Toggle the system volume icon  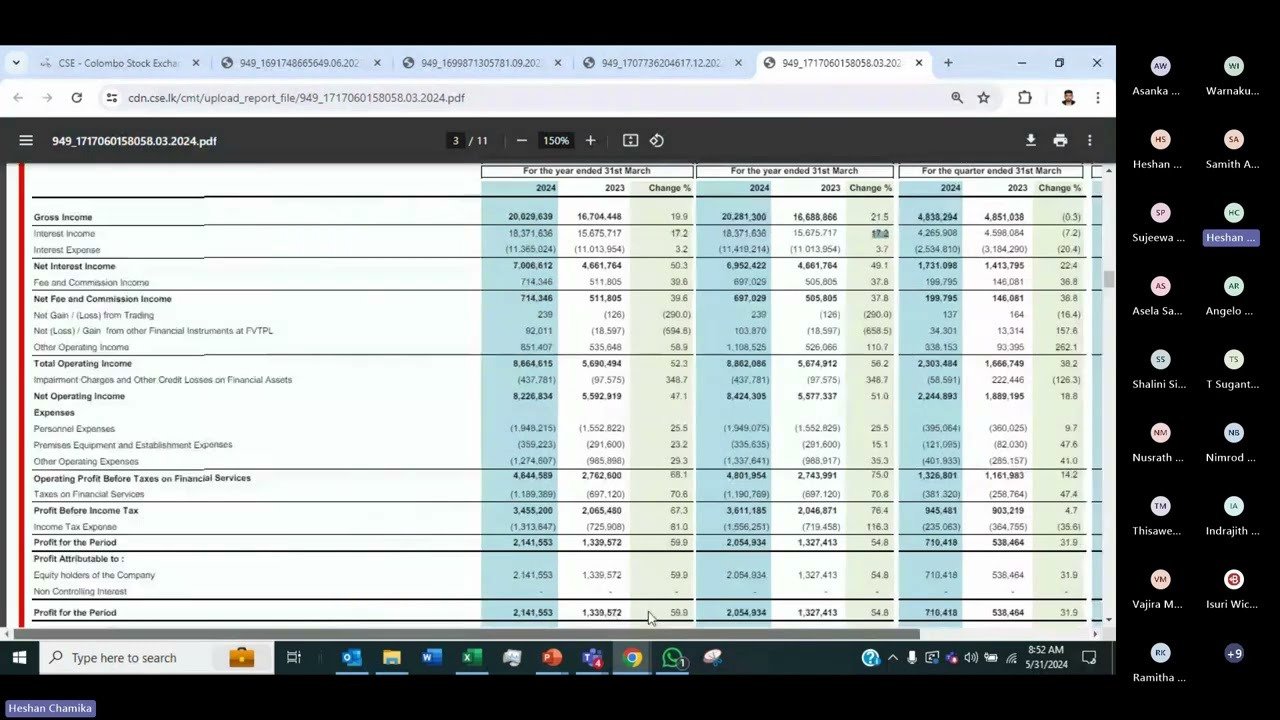[x=971, y=658]
